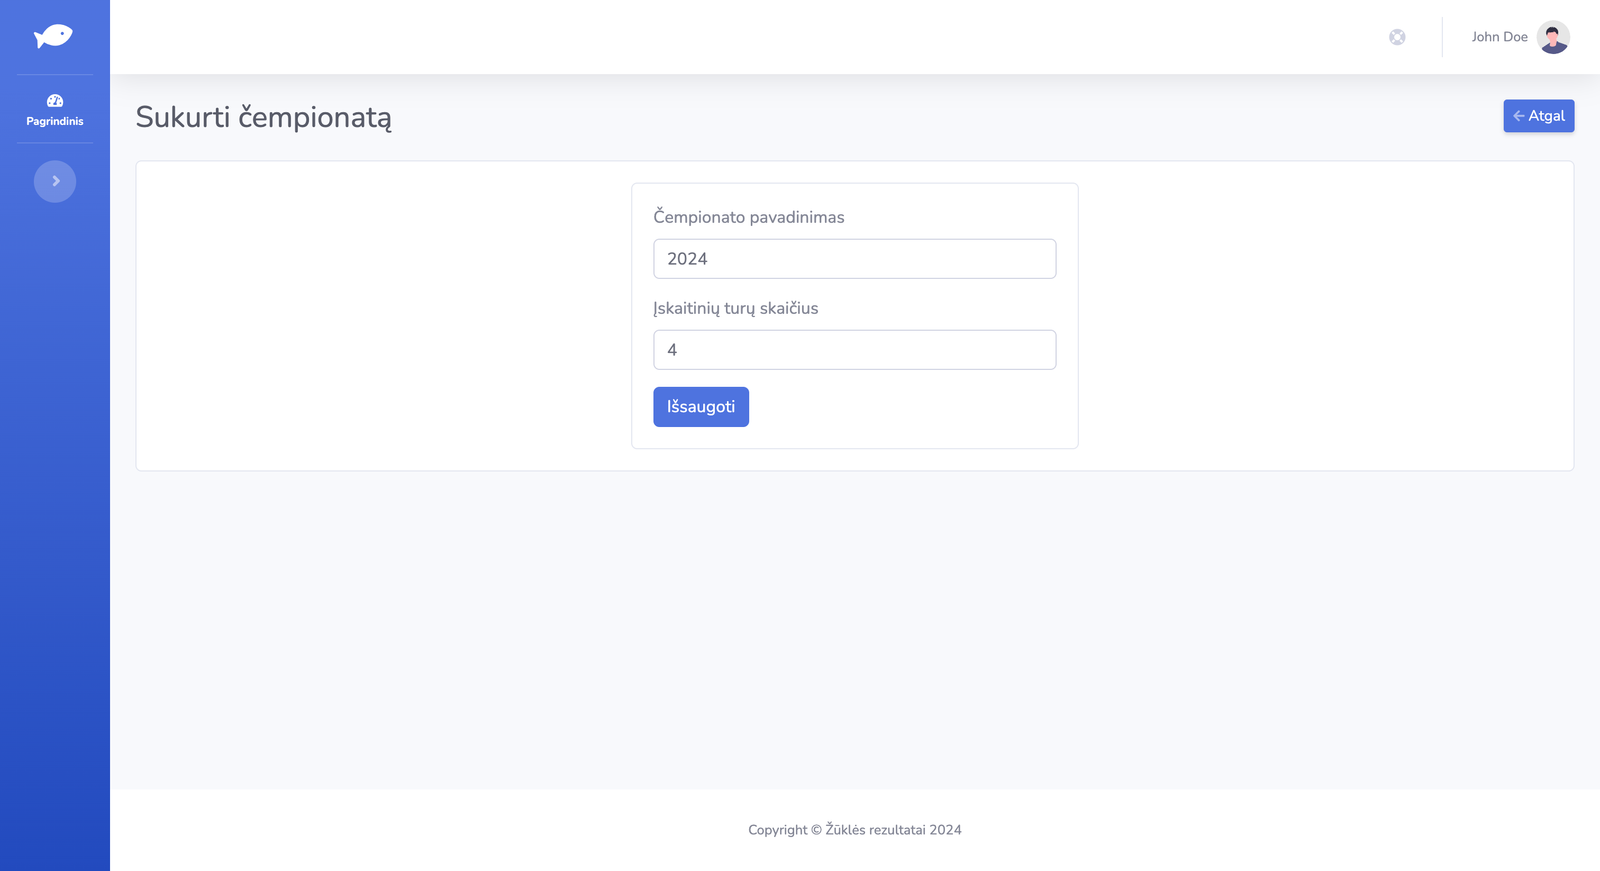The image size is (1600, 871).
Task: Click the Sukurti čempionatą page heading
Action: coord(263,117)
